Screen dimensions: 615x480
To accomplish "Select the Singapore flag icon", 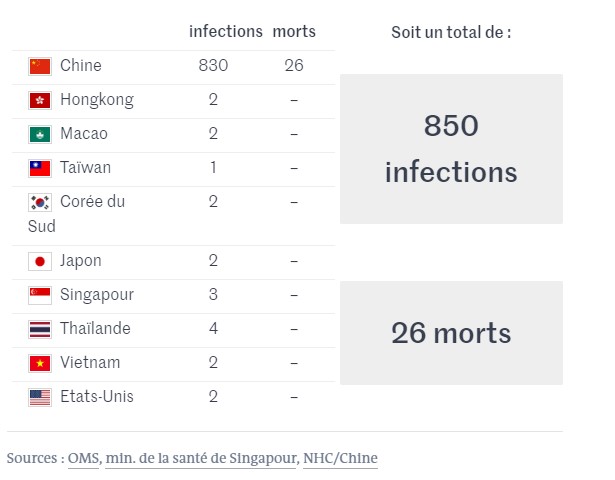I will point(39,296).
